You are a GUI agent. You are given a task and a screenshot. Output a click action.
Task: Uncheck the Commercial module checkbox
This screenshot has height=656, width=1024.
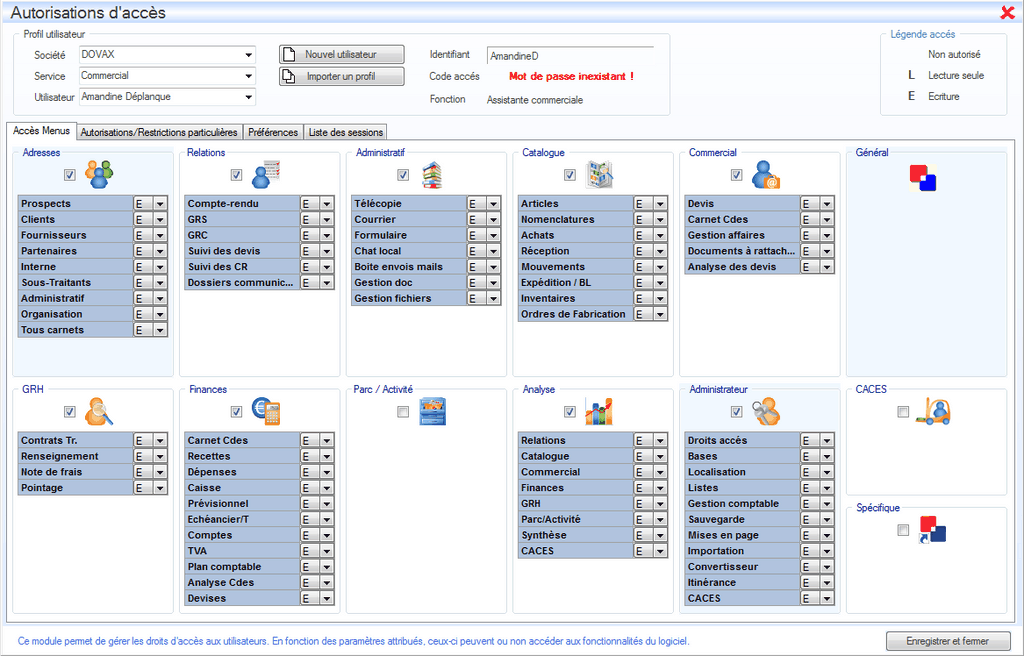click(737, 175)
